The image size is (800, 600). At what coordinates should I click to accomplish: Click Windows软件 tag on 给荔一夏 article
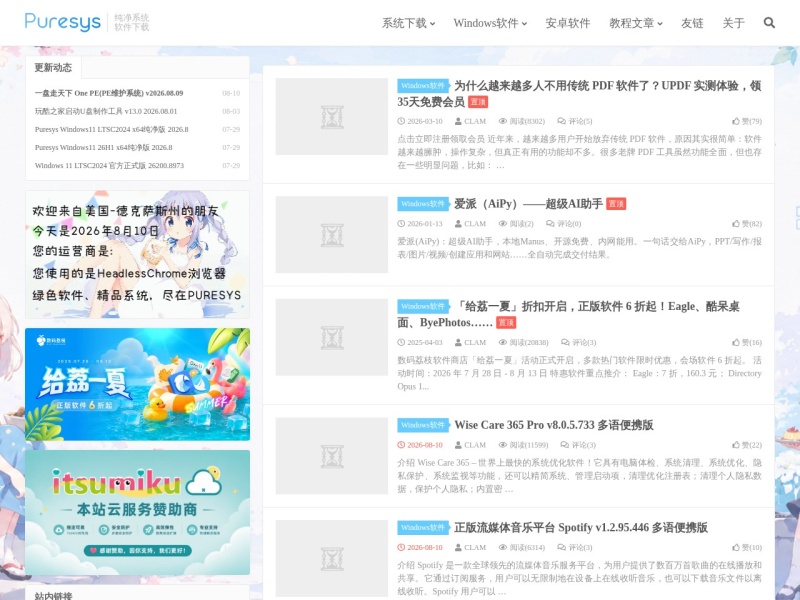tap(423, 307)
